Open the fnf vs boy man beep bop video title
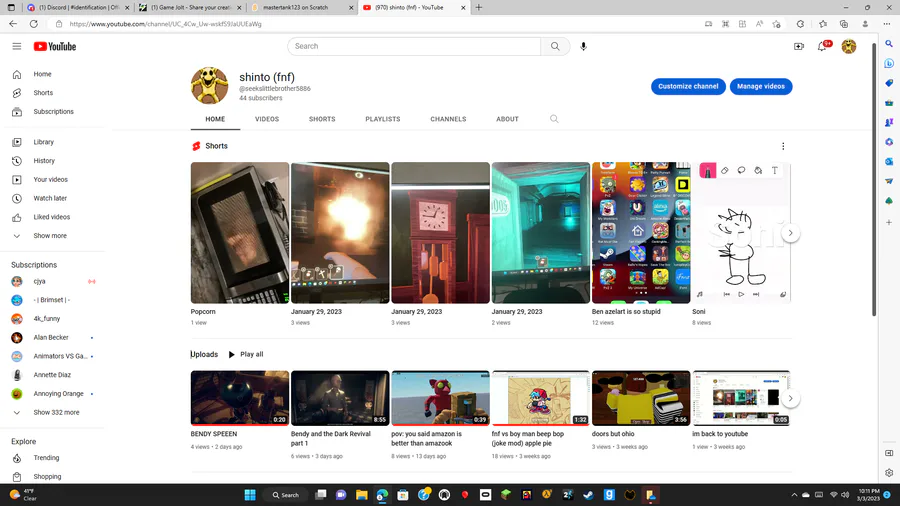The height and width of the screenshot is (506, 900). [x=527, y=439]
